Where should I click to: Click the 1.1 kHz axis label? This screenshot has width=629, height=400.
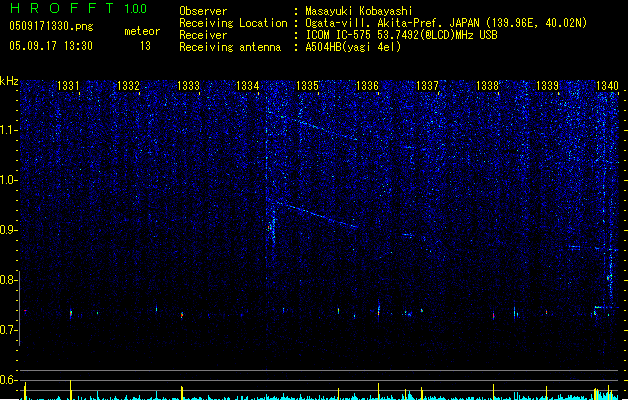8,130
